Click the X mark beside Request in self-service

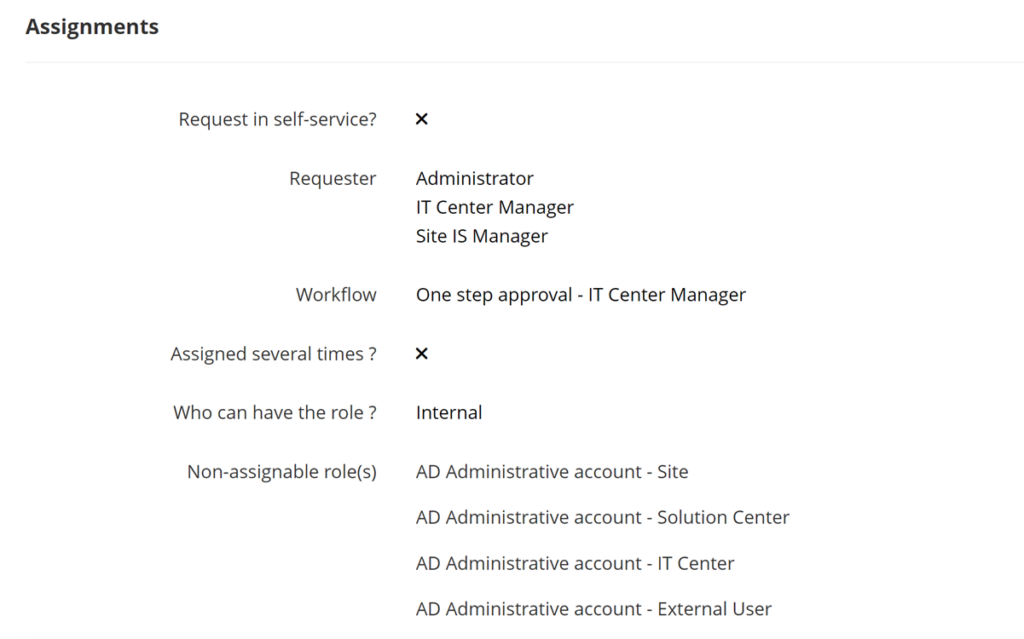[x=421, y=119]
